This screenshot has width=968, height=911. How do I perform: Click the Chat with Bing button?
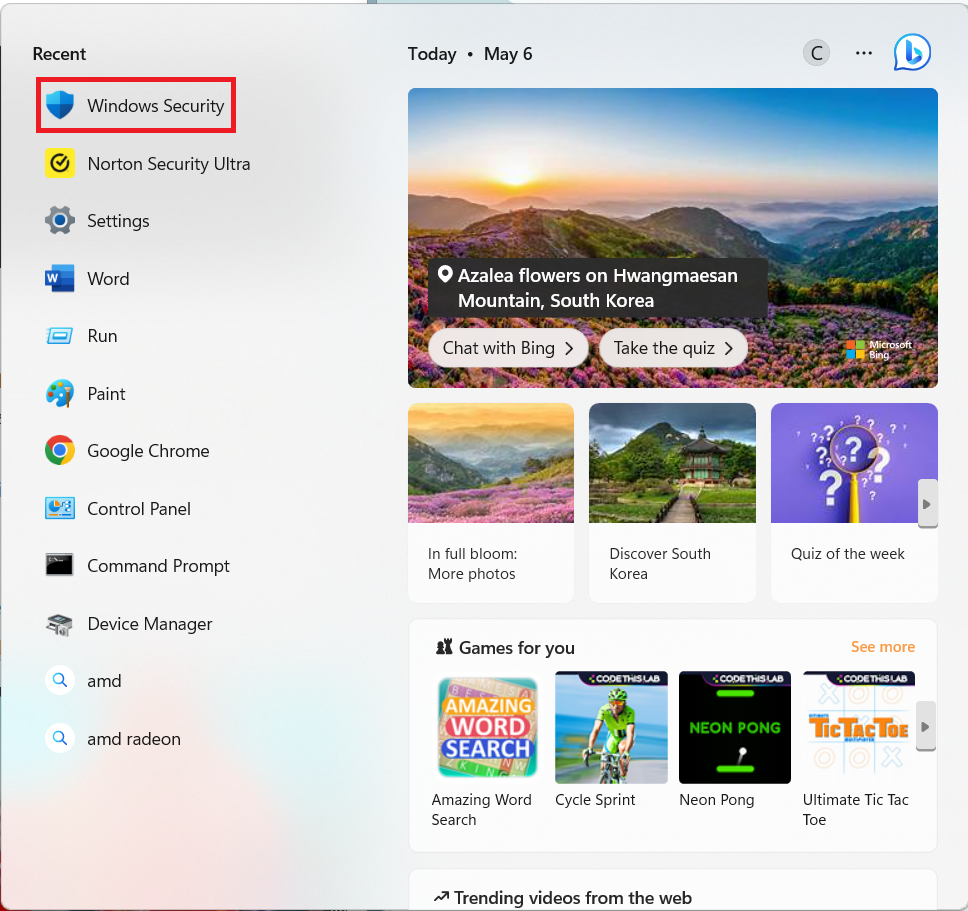[x=508, y=348]
